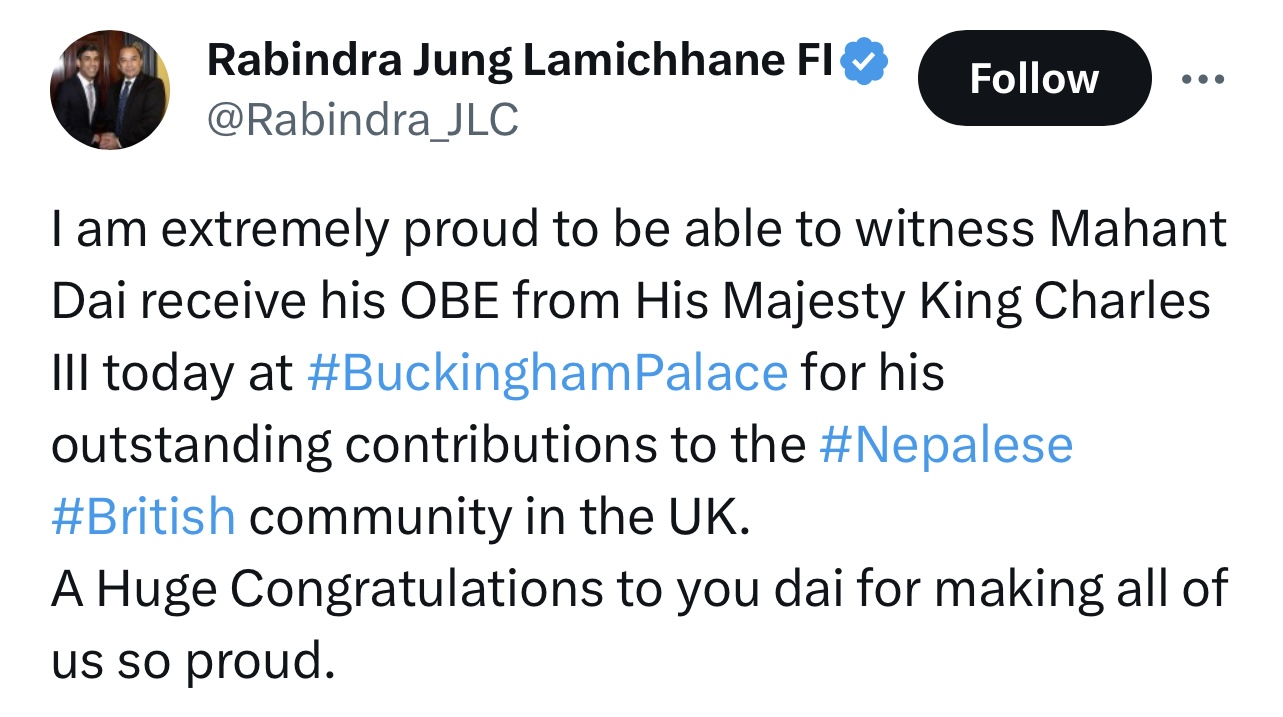Screen dimensions: 1283x717
Task: Click 'community in the UK.' text
Action: point(498,517)
